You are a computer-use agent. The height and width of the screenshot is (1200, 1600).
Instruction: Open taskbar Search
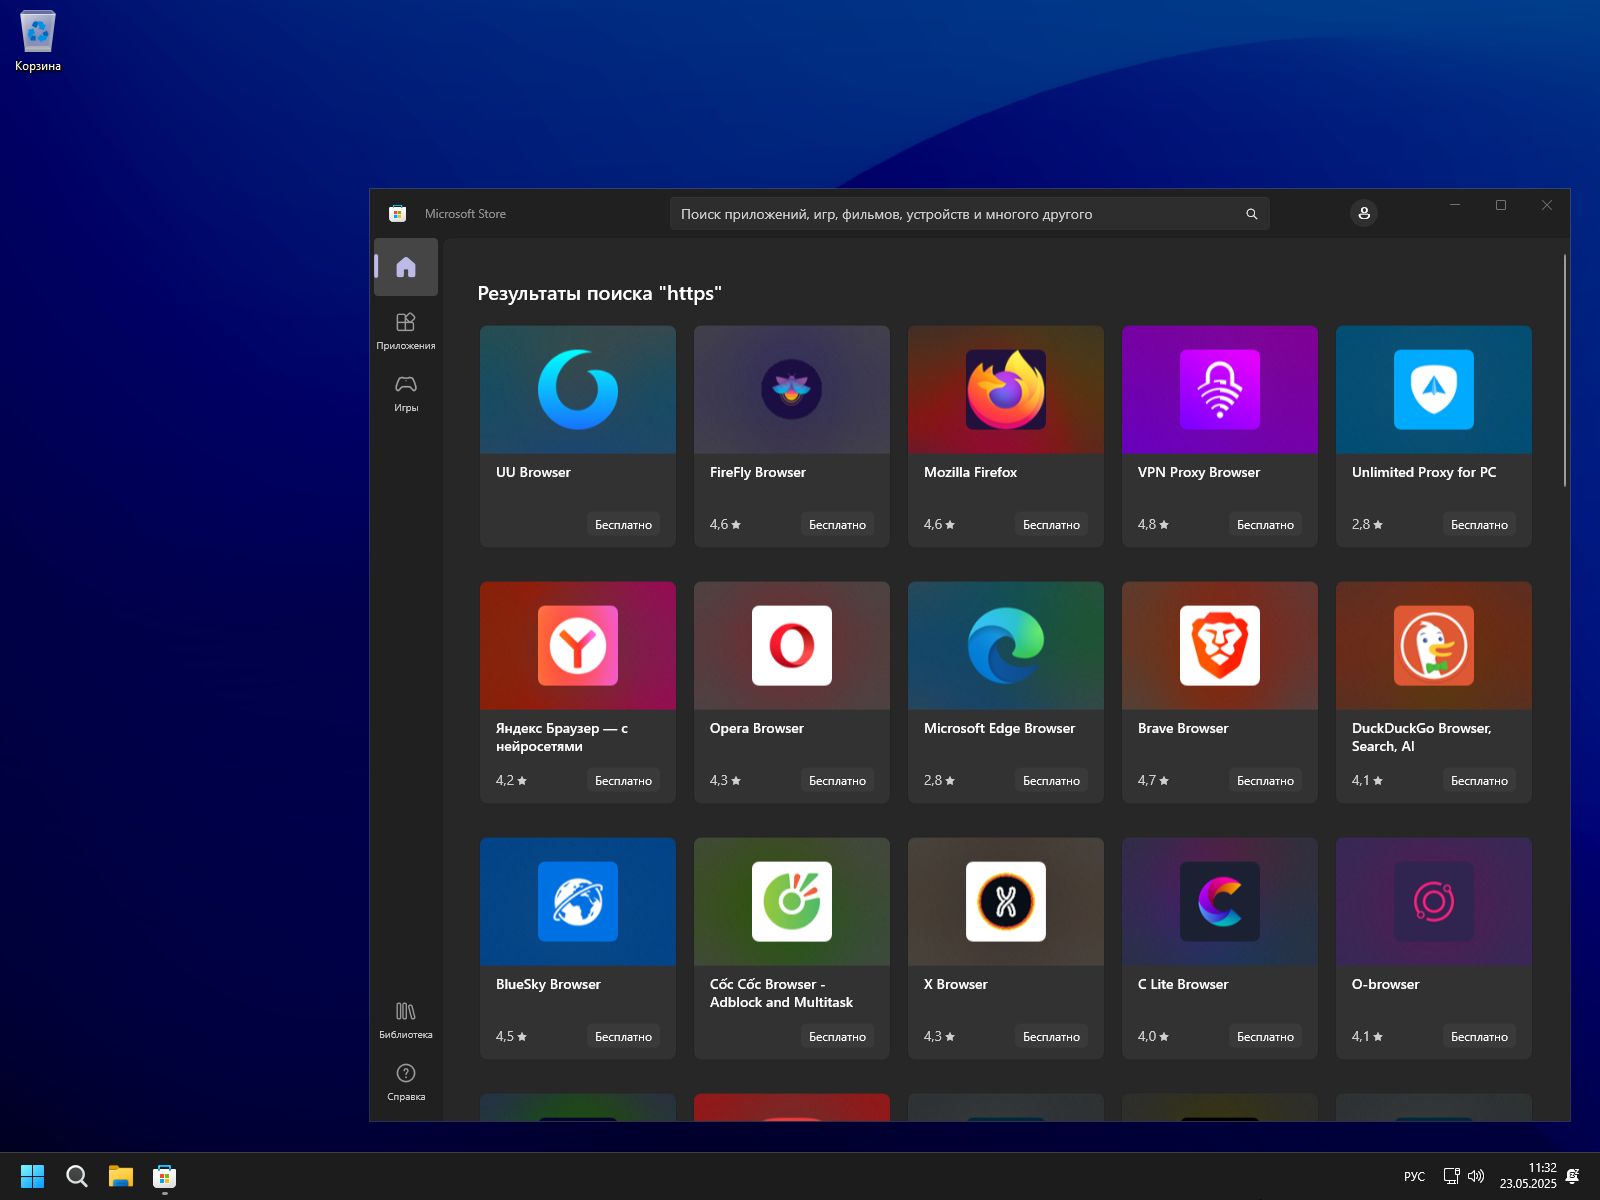pos(77,1176)
